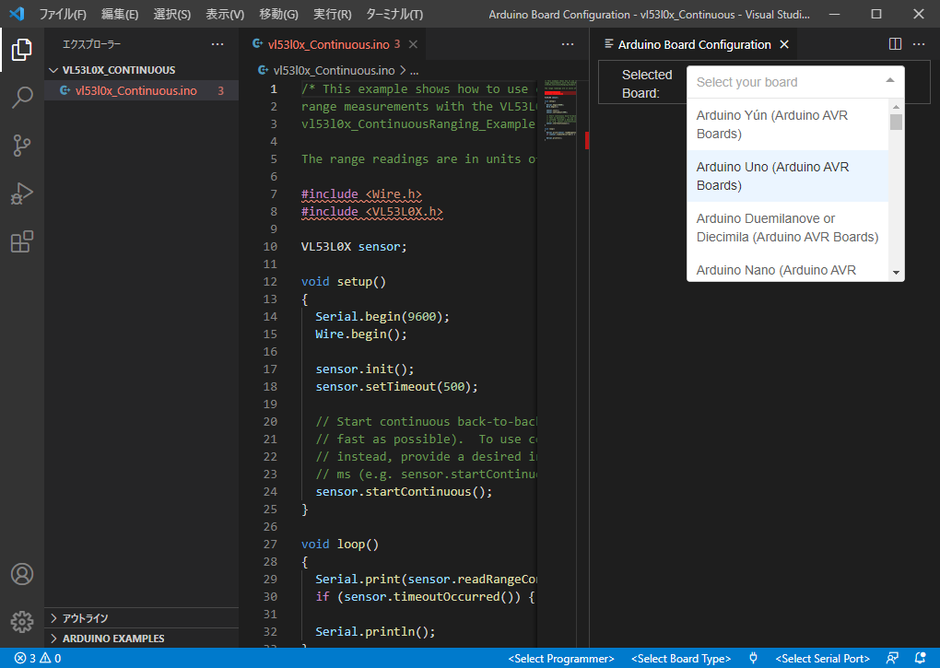The height and width of the screenshot is (668, 940).
Task: Expand the アウトライン section
Action: (85, 618)
